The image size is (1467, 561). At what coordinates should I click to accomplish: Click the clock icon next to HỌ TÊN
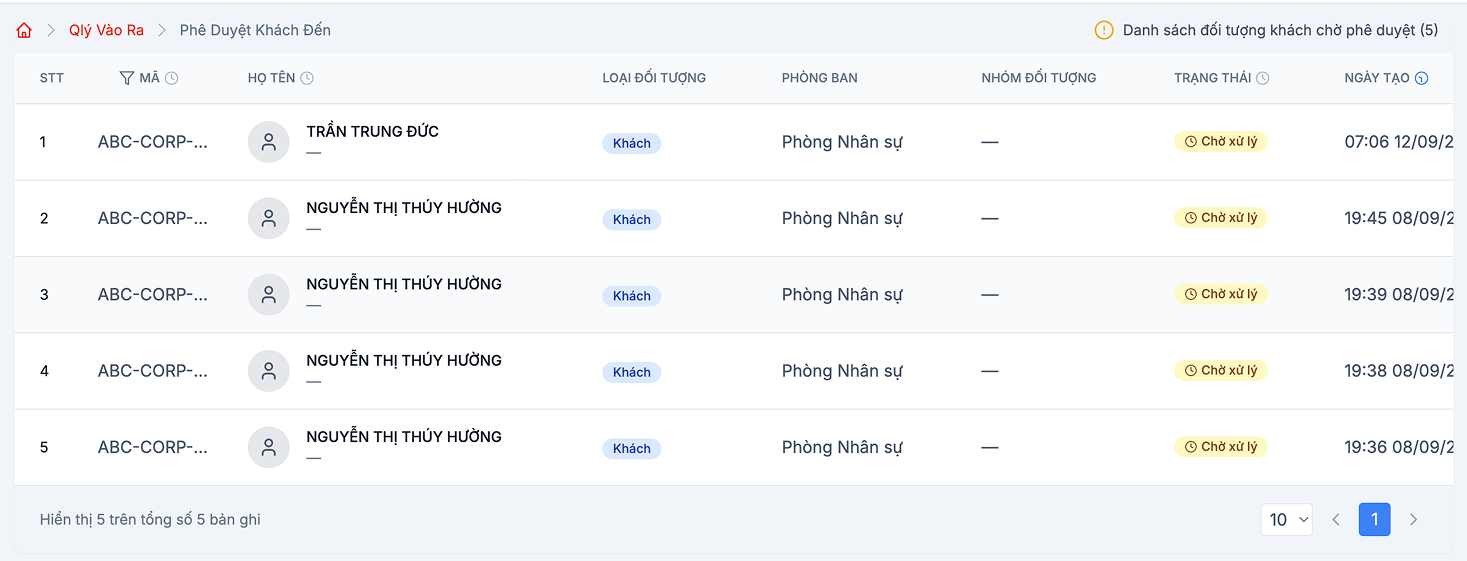click(307, 78)
